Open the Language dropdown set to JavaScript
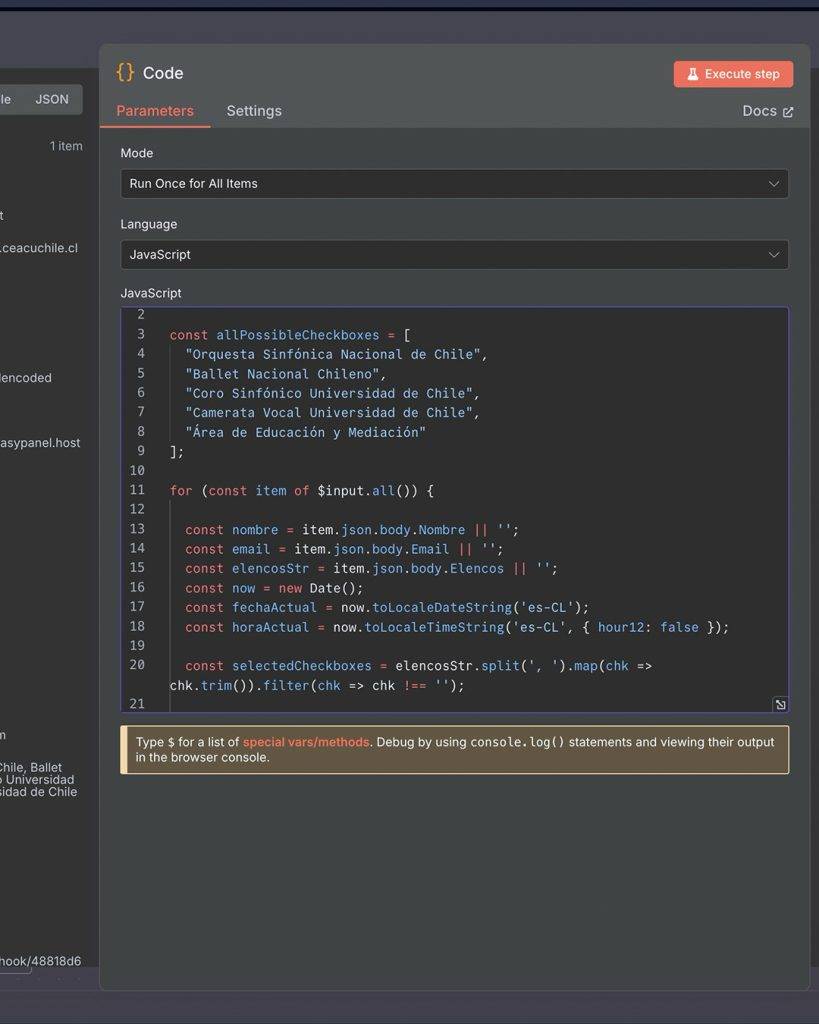This screenshot has height=1024, width=819. click(454, 255)
